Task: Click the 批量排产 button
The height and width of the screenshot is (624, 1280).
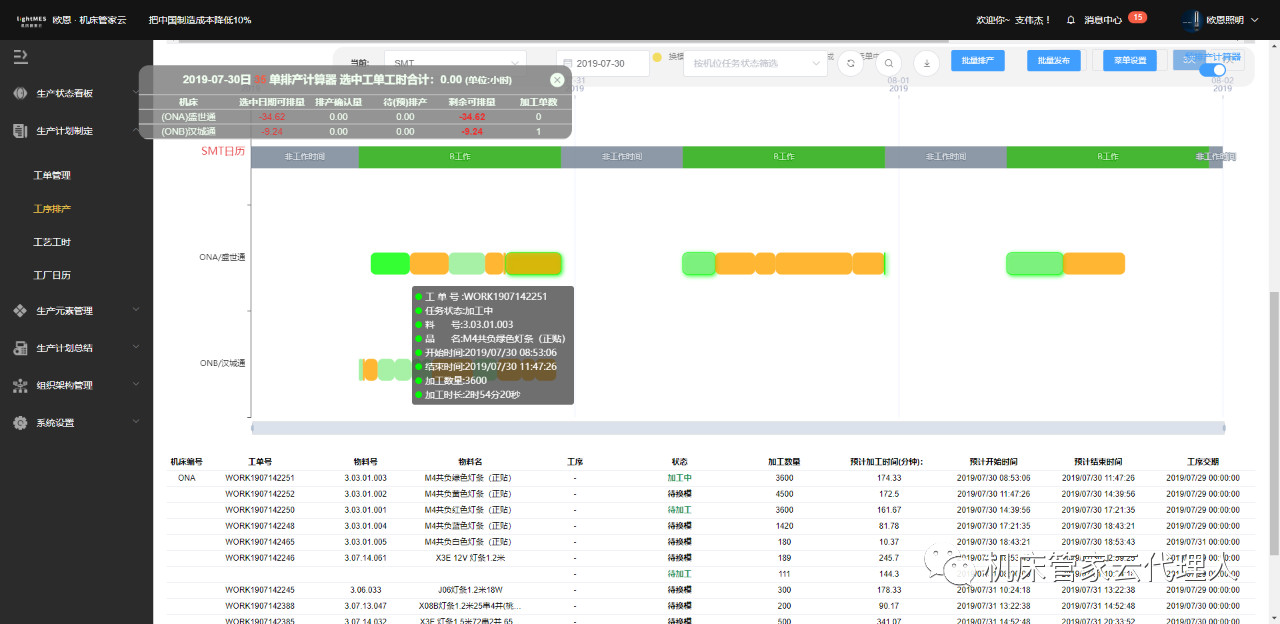Action: tap(977, 61)
